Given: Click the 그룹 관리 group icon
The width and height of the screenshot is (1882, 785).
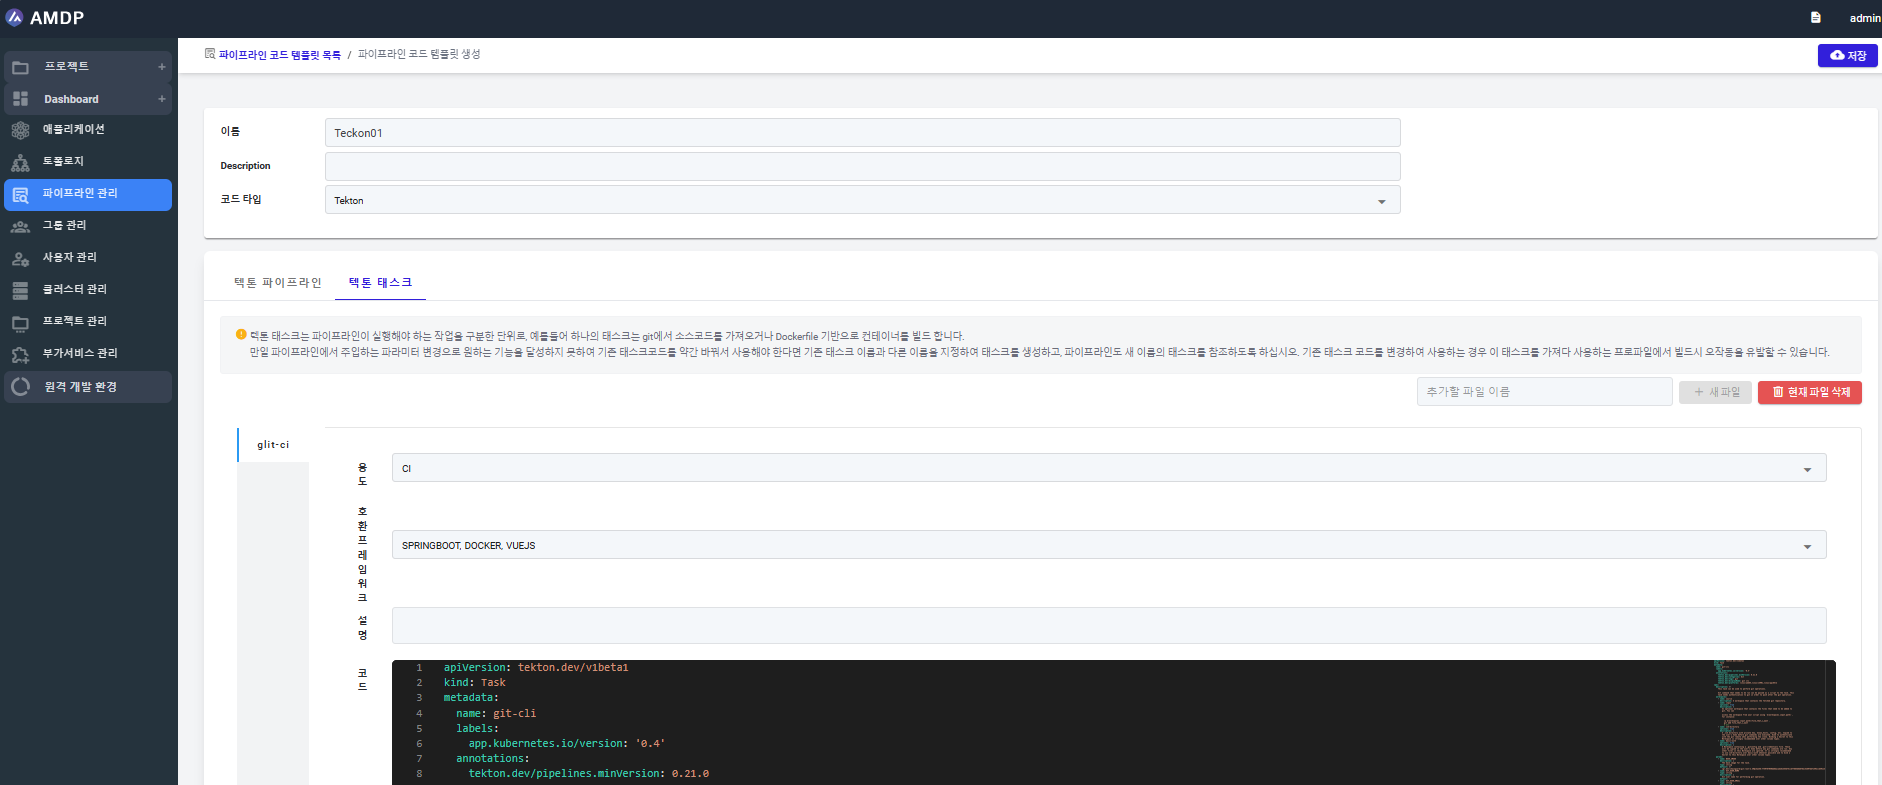Looking at the screenshot, I should click(x=20, y=226).
